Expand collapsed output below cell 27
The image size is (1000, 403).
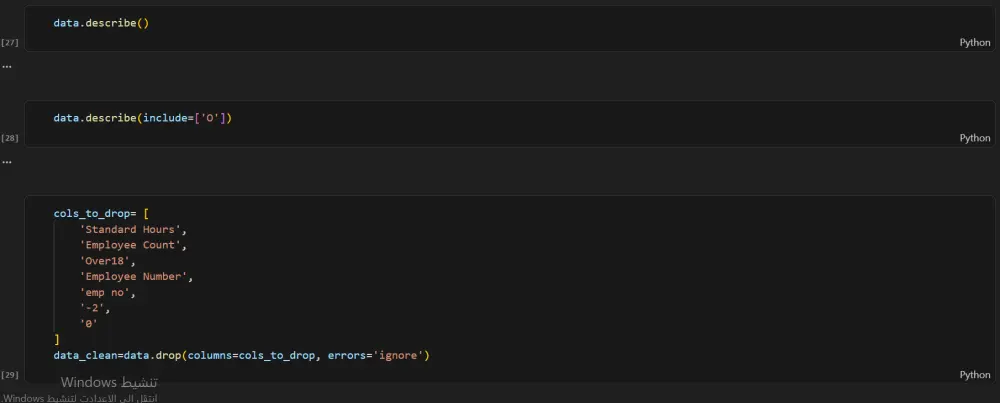point(6,66)
